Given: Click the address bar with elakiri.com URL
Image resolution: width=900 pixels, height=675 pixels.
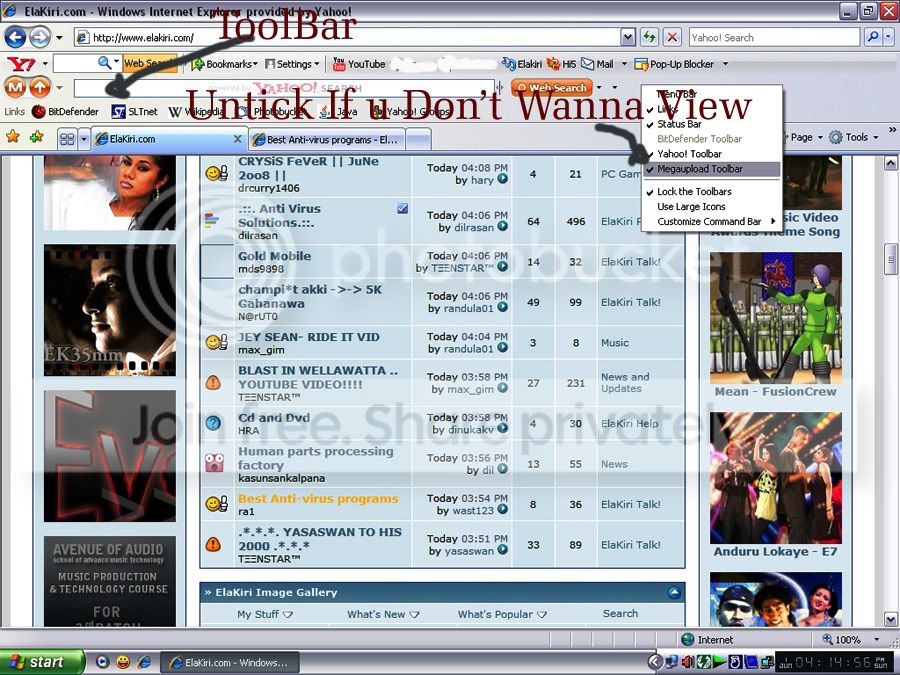Looking at the screenshot, I should pyautogui.click(x=347, y=38).
